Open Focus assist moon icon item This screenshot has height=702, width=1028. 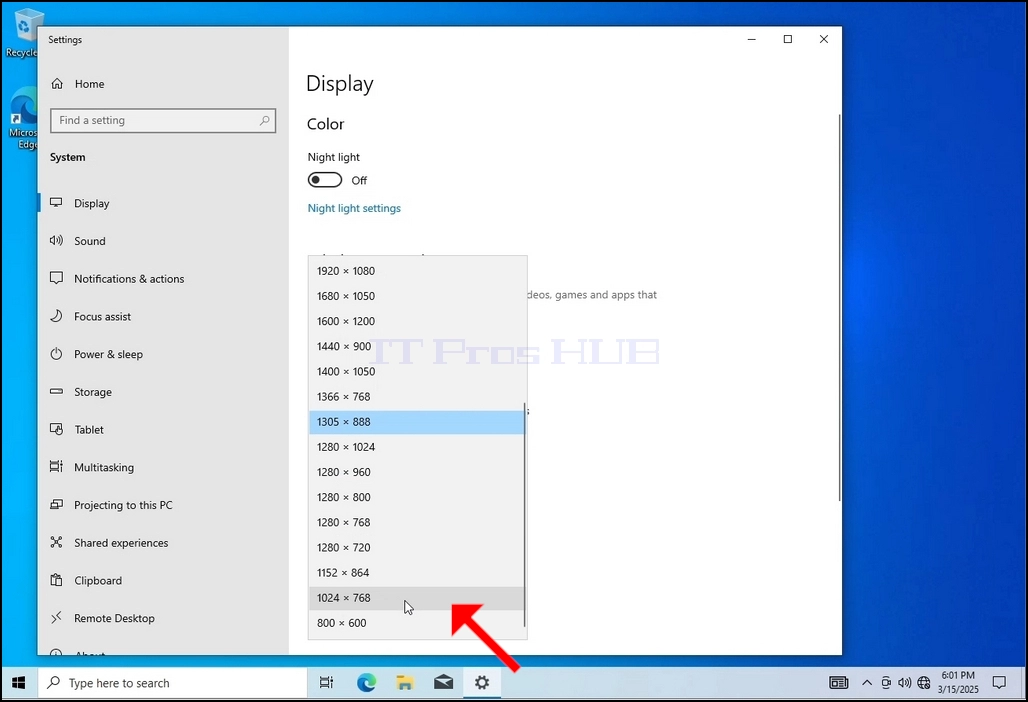56,317
